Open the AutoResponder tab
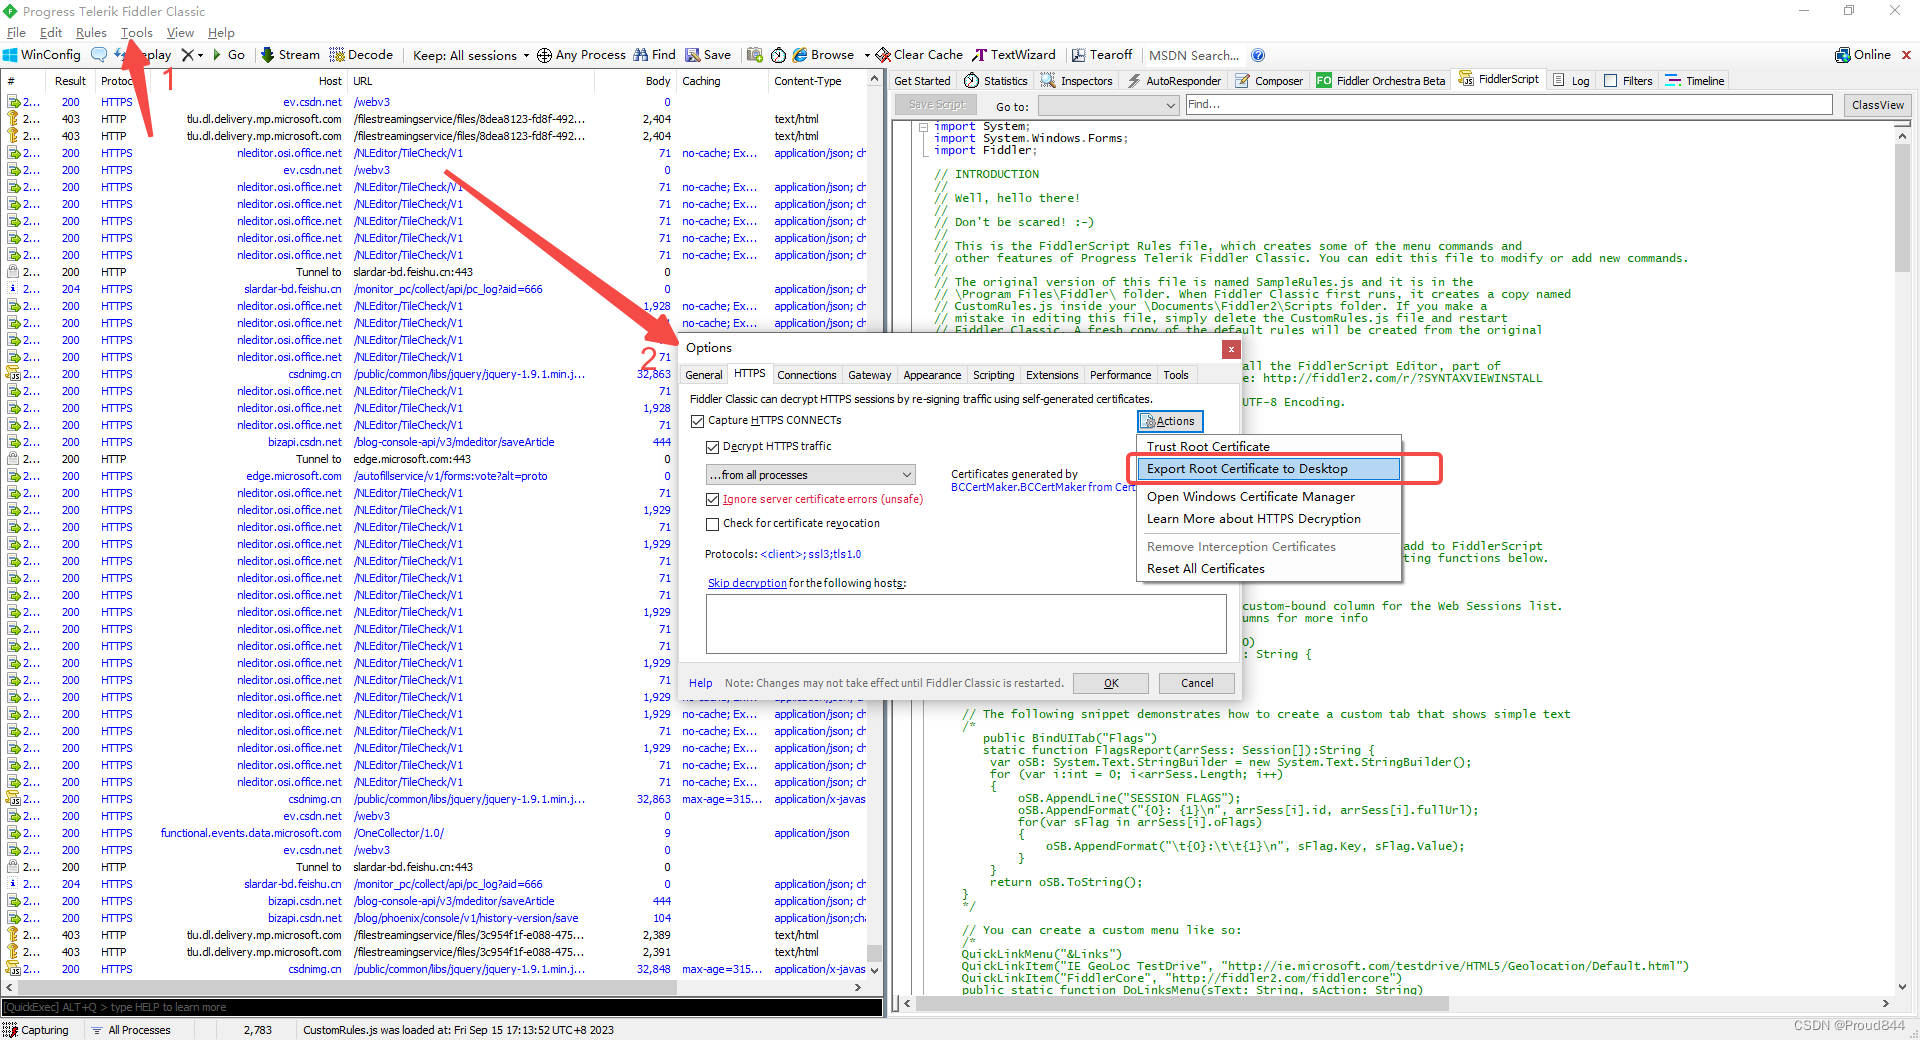Image resolution: width=1920 pixels, height=1040 pixels. pyautogui.click(x=1174, y=81)
